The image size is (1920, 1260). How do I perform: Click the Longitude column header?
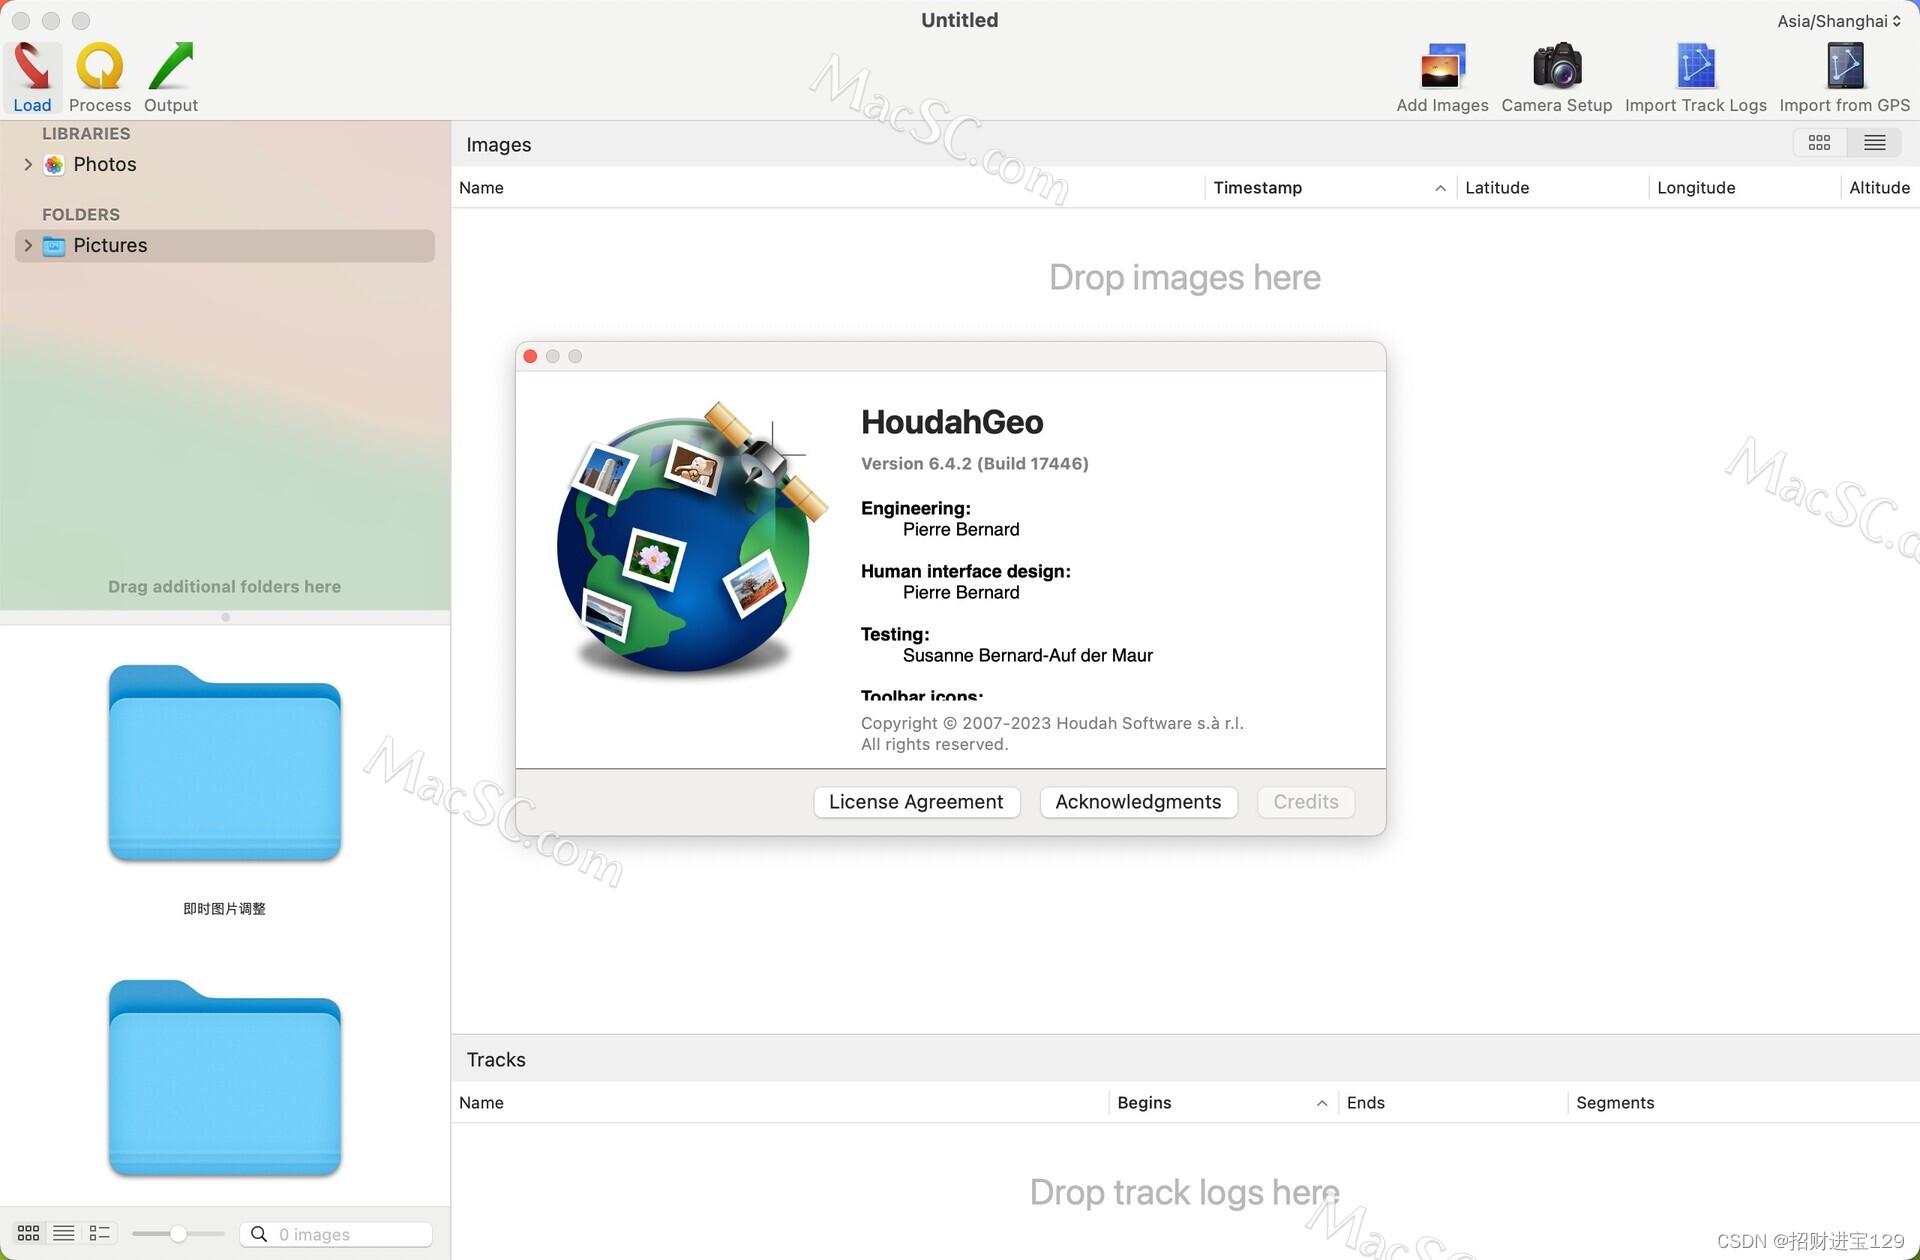[1744, 188]
